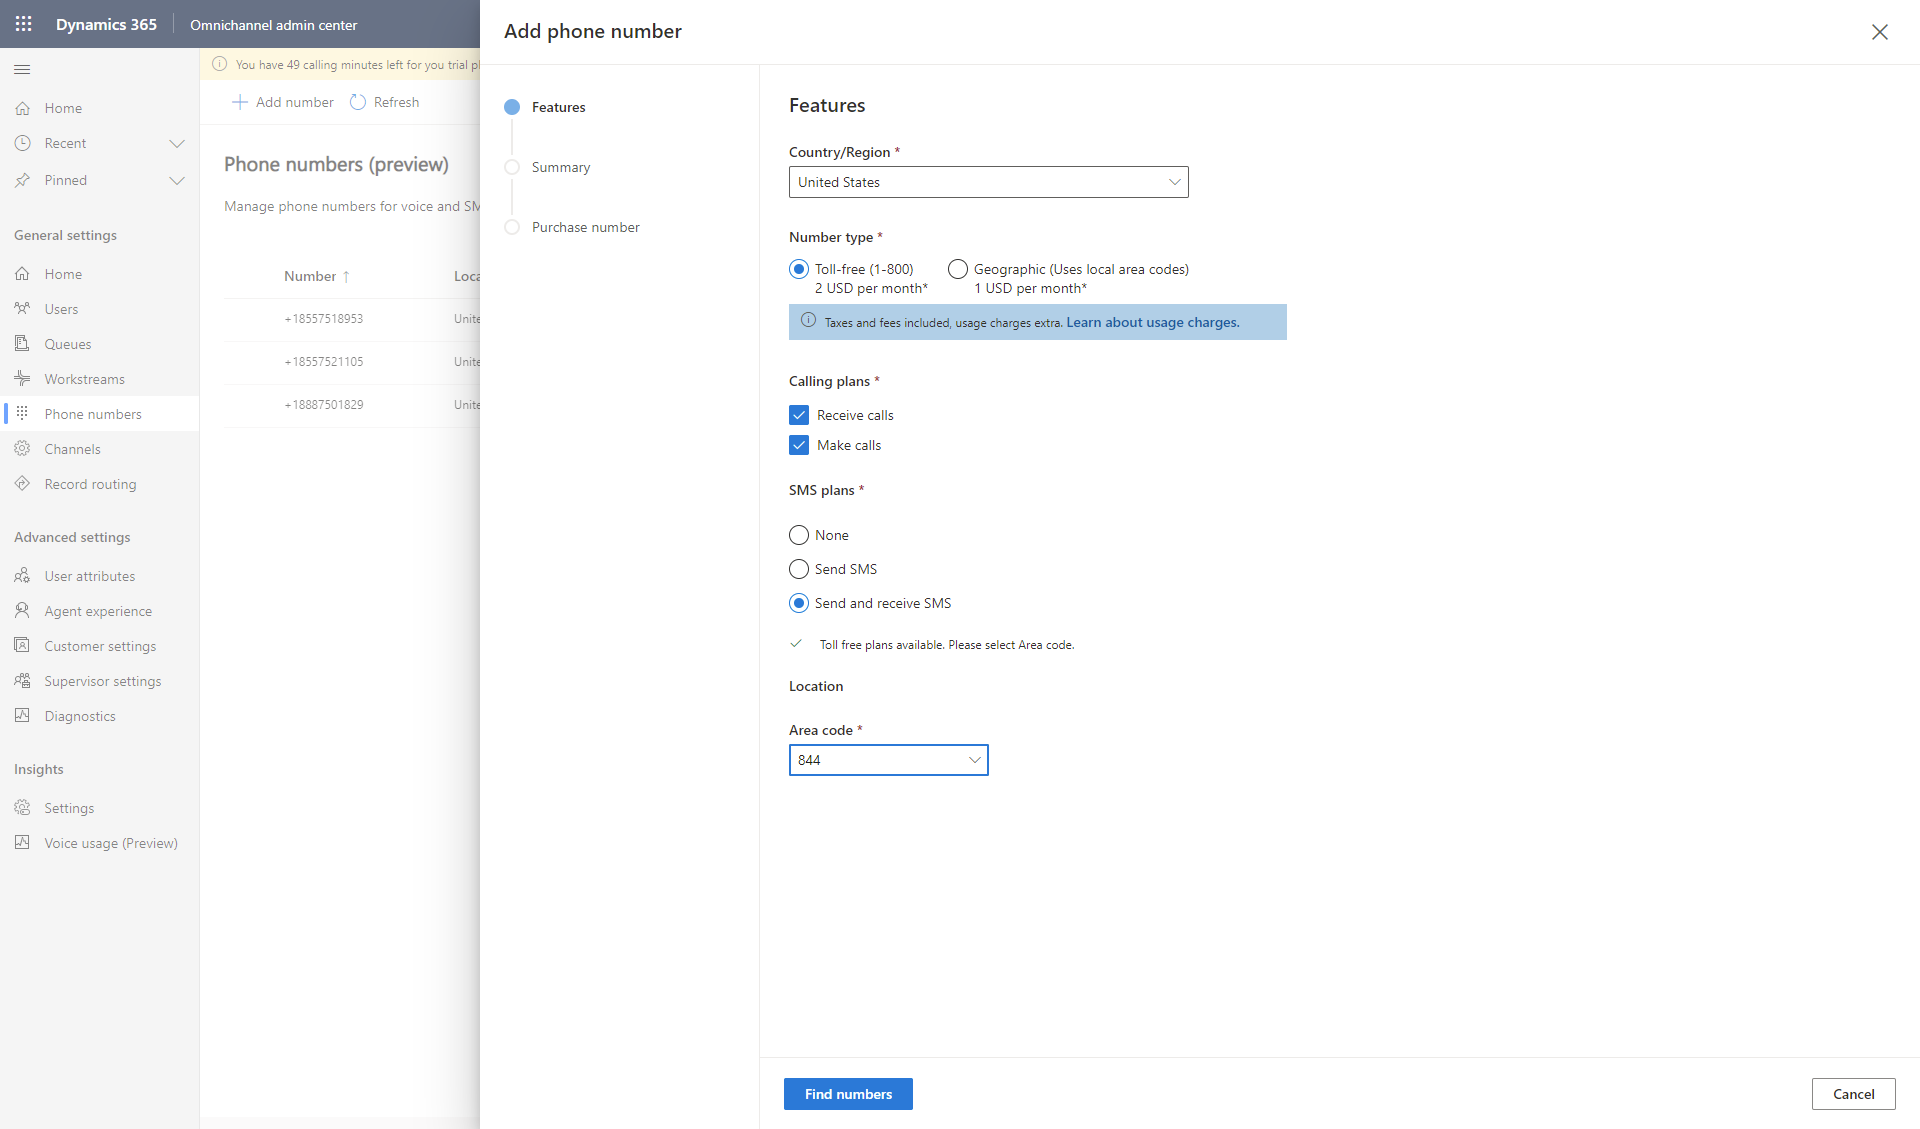Click the Add number icon

coord(239,101)
